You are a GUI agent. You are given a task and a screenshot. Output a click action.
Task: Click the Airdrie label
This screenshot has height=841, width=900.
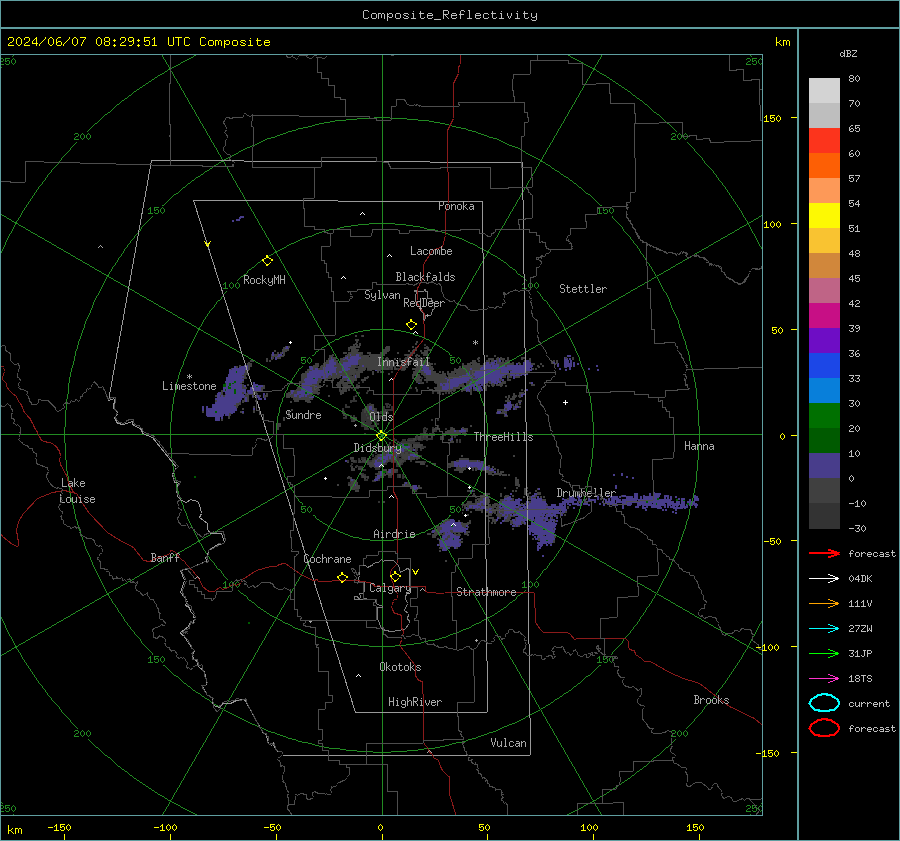394,534
